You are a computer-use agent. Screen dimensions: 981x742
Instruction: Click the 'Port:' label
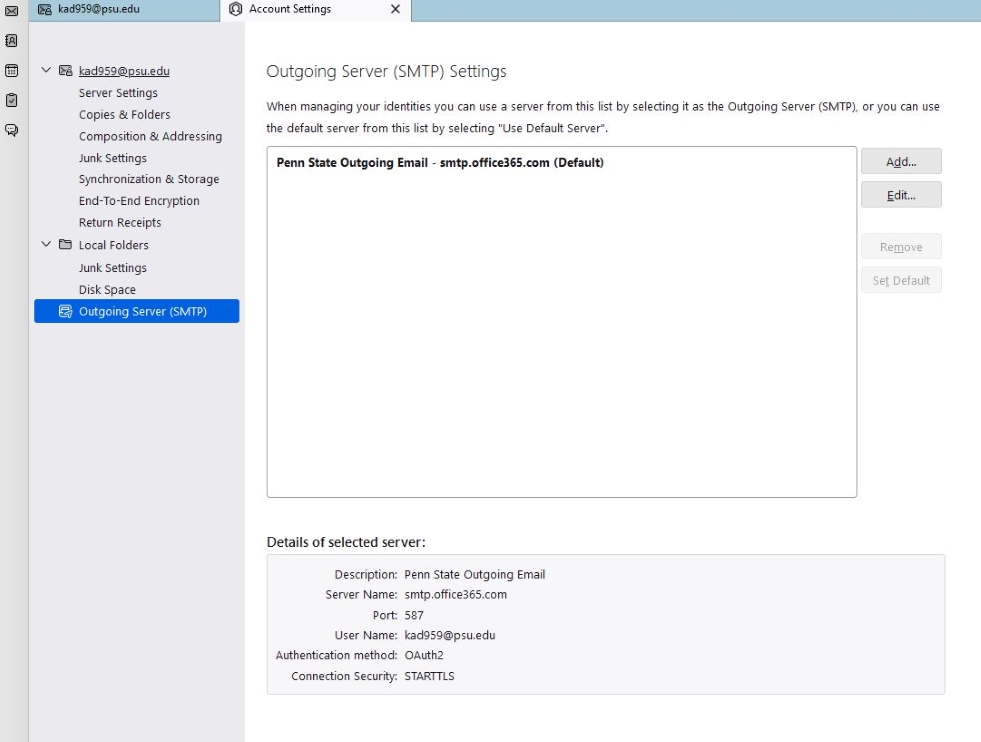(x=385, y=615)
